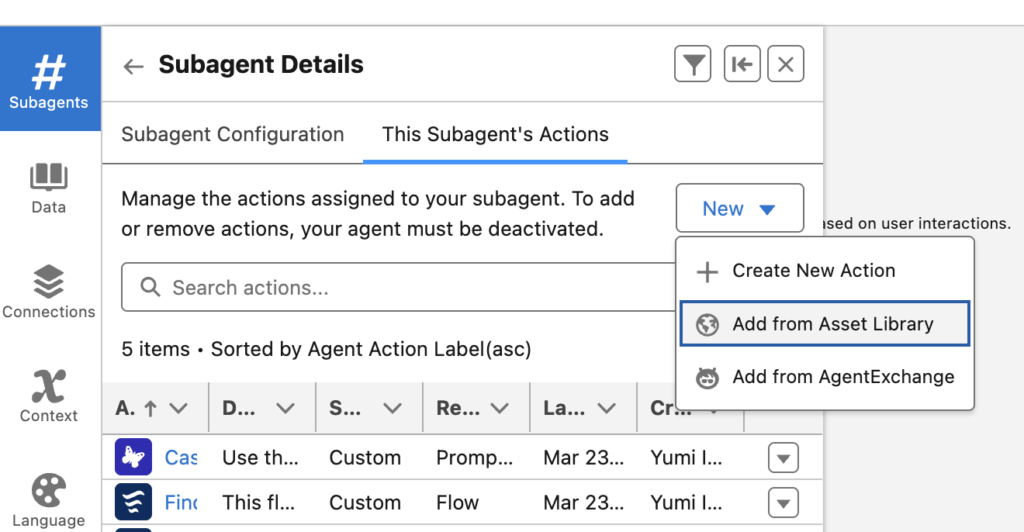Image resolution: width=1024 pixels, height=532 pixels.
Task: Click the 'Use th...' description cell
Action: [x=260, y=458]
